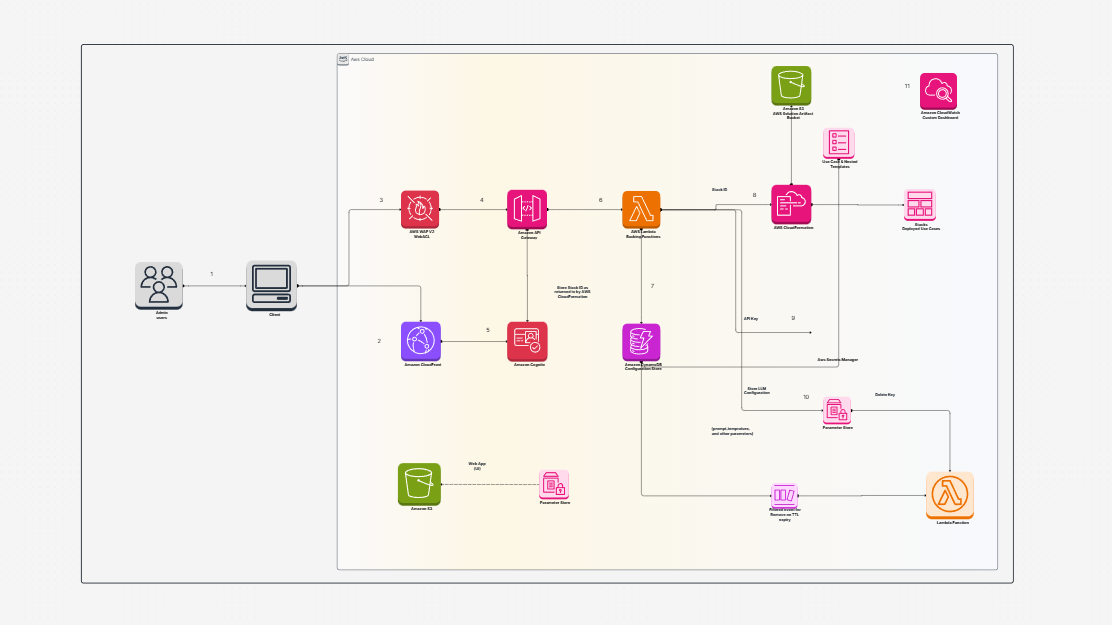The width and height of the screenshot is (1112, 625).
Task: Click the Use Case & Nested Templates icon
Action: coord(838,143)
